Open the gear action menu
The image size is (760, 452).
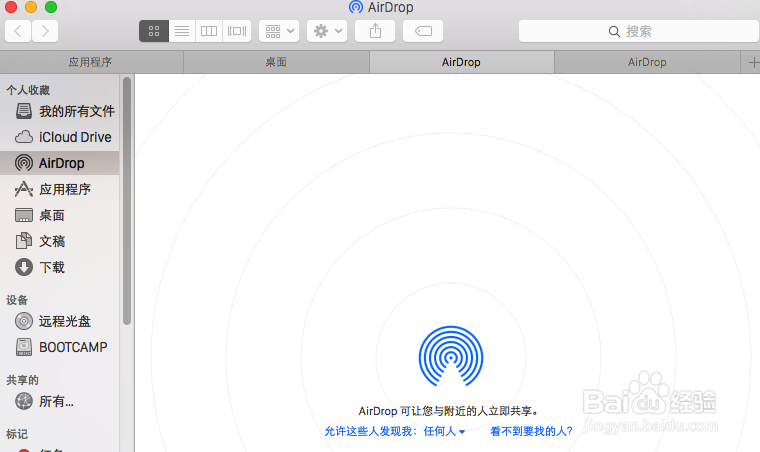click(x=327, y=31)
